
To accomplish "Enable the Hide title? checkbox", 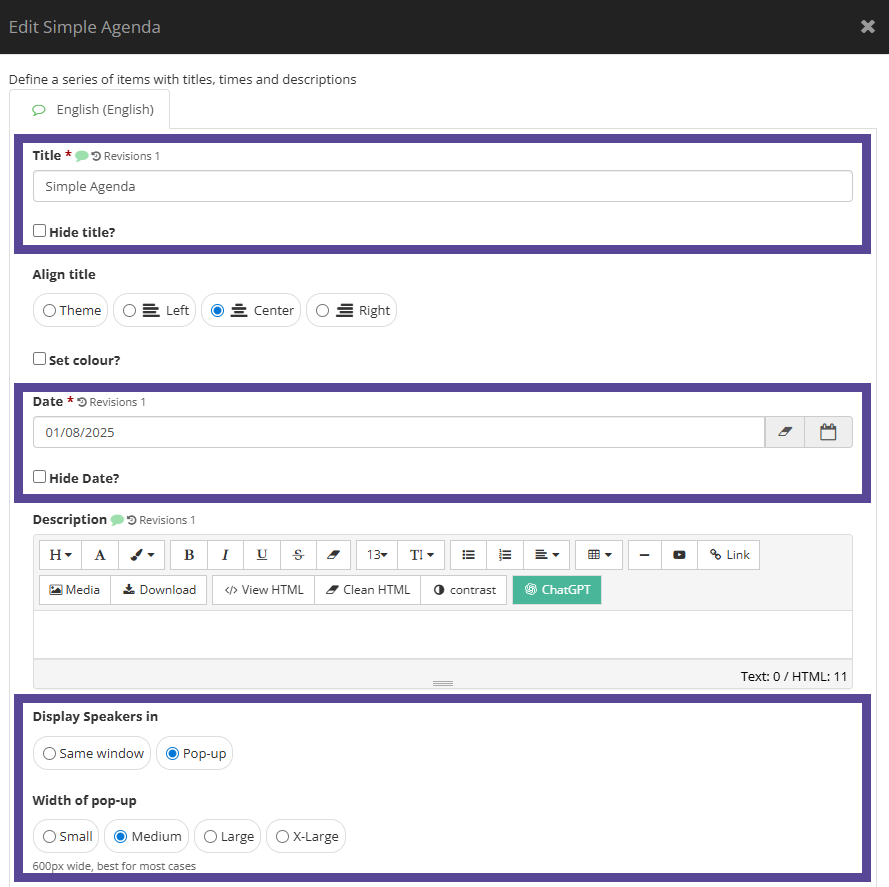I will 39,231.
